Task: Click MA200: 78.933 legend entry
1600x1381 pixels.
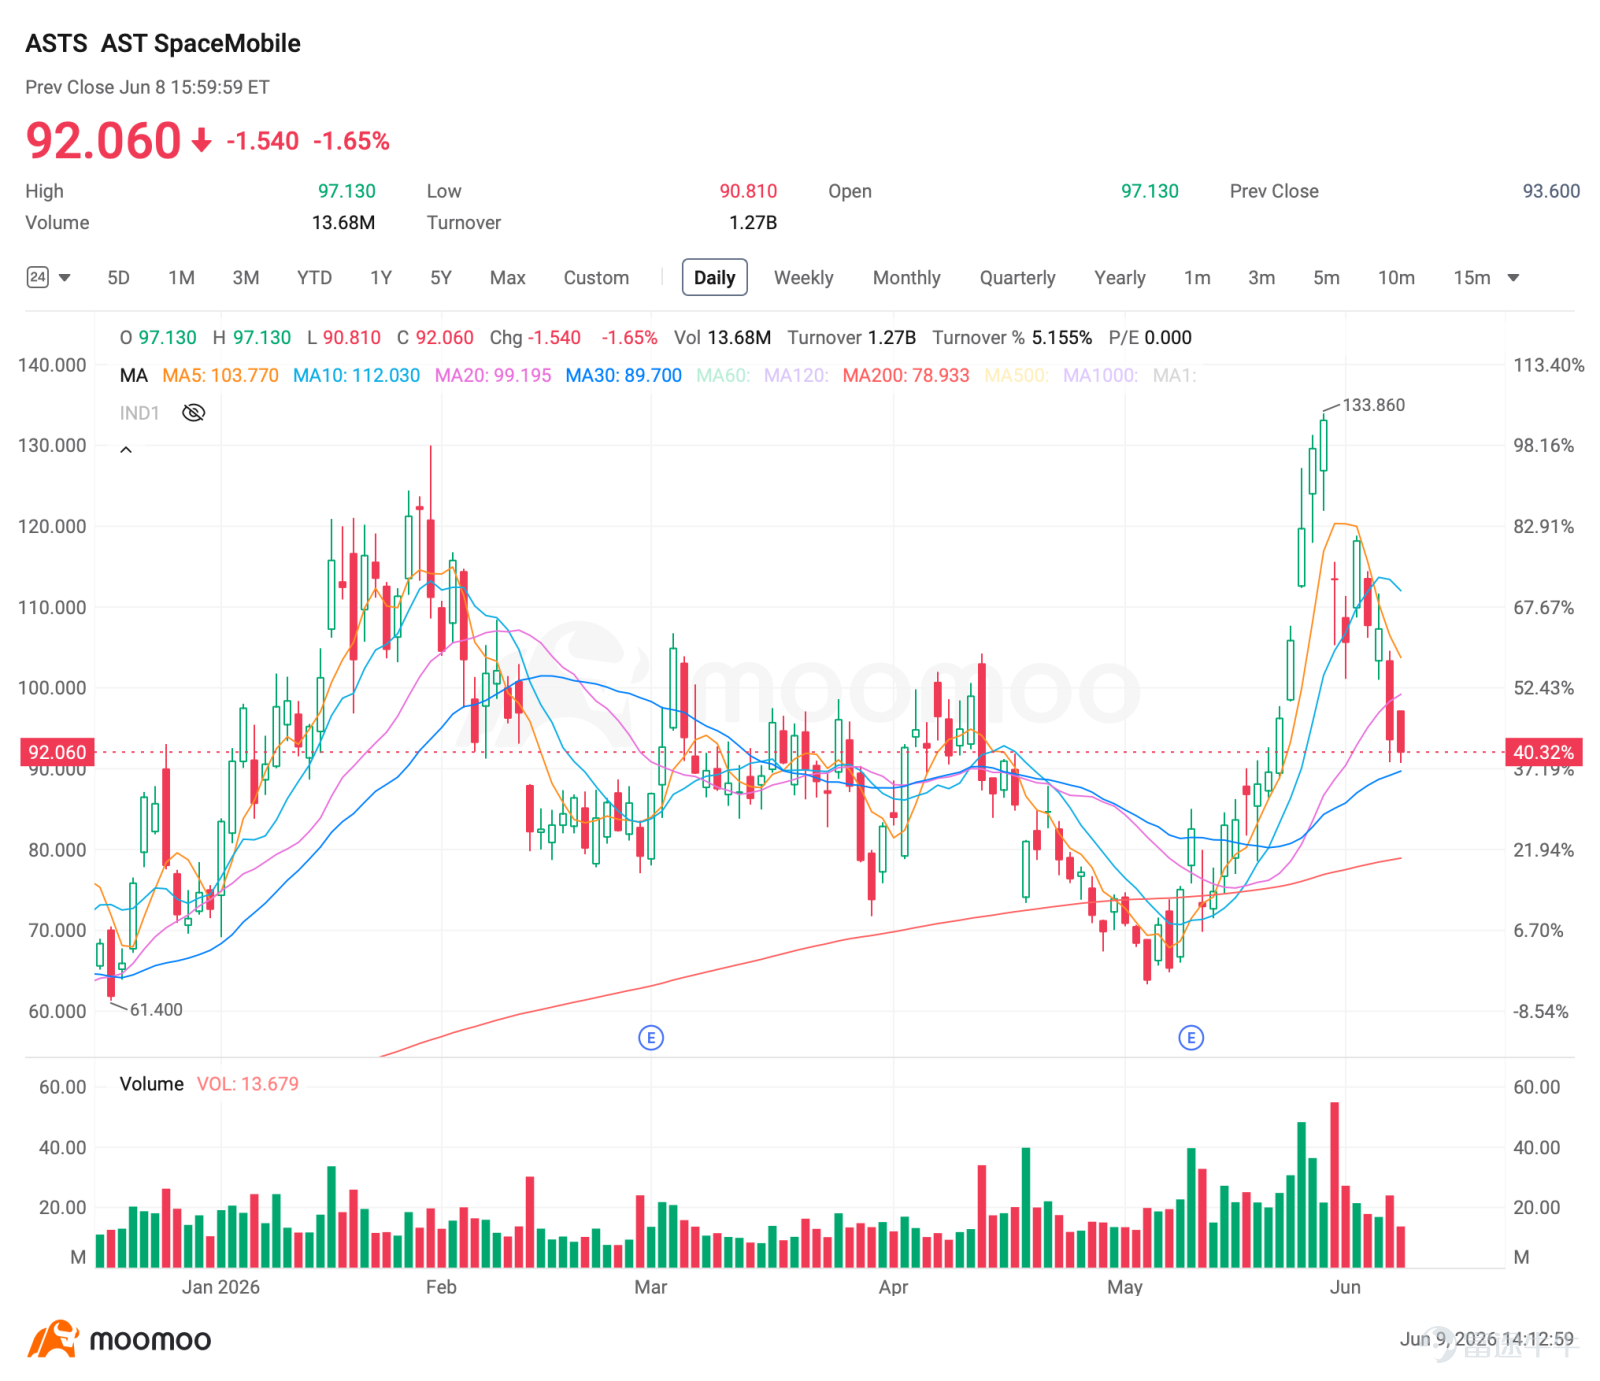Action: (x=906, y=376)
